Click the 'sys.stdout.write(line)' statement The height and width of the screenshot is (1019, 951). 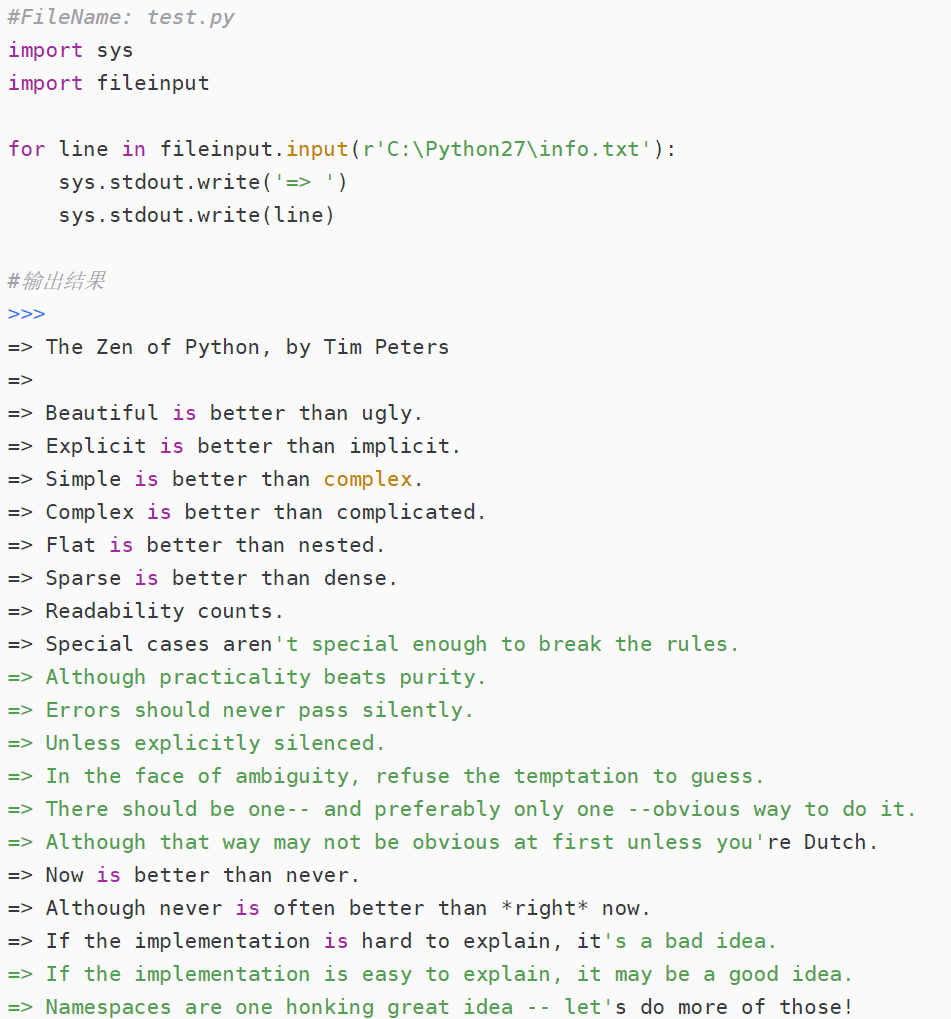point(196,215)
